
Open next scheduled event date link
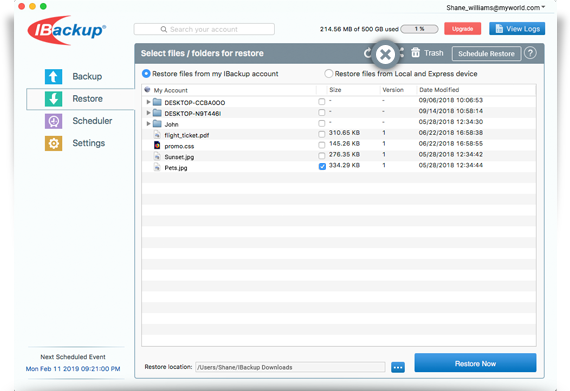73,369
